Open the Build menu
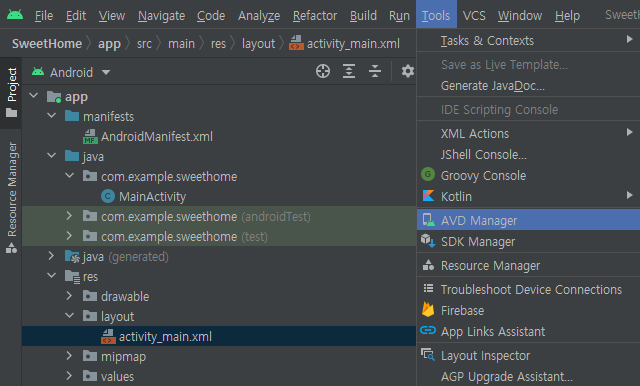 tap(363, 16)
